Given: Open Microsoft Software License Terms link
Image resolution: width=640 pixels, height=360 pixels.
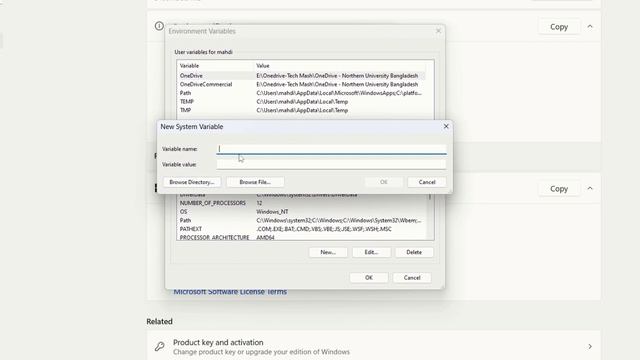Looking at the screenshot, I should pos(230,291).
